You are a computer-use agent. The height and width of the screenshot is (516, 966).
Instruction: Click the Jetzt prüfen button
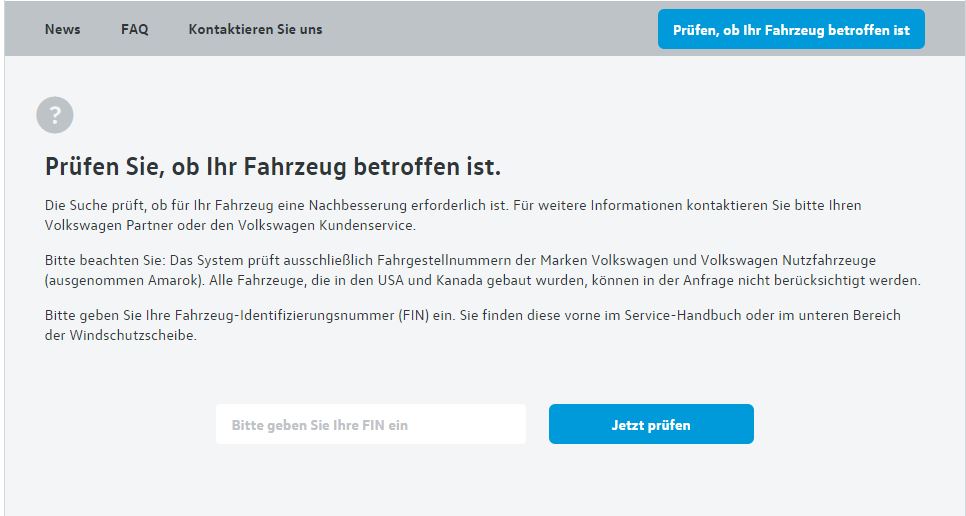click(651, 425)
